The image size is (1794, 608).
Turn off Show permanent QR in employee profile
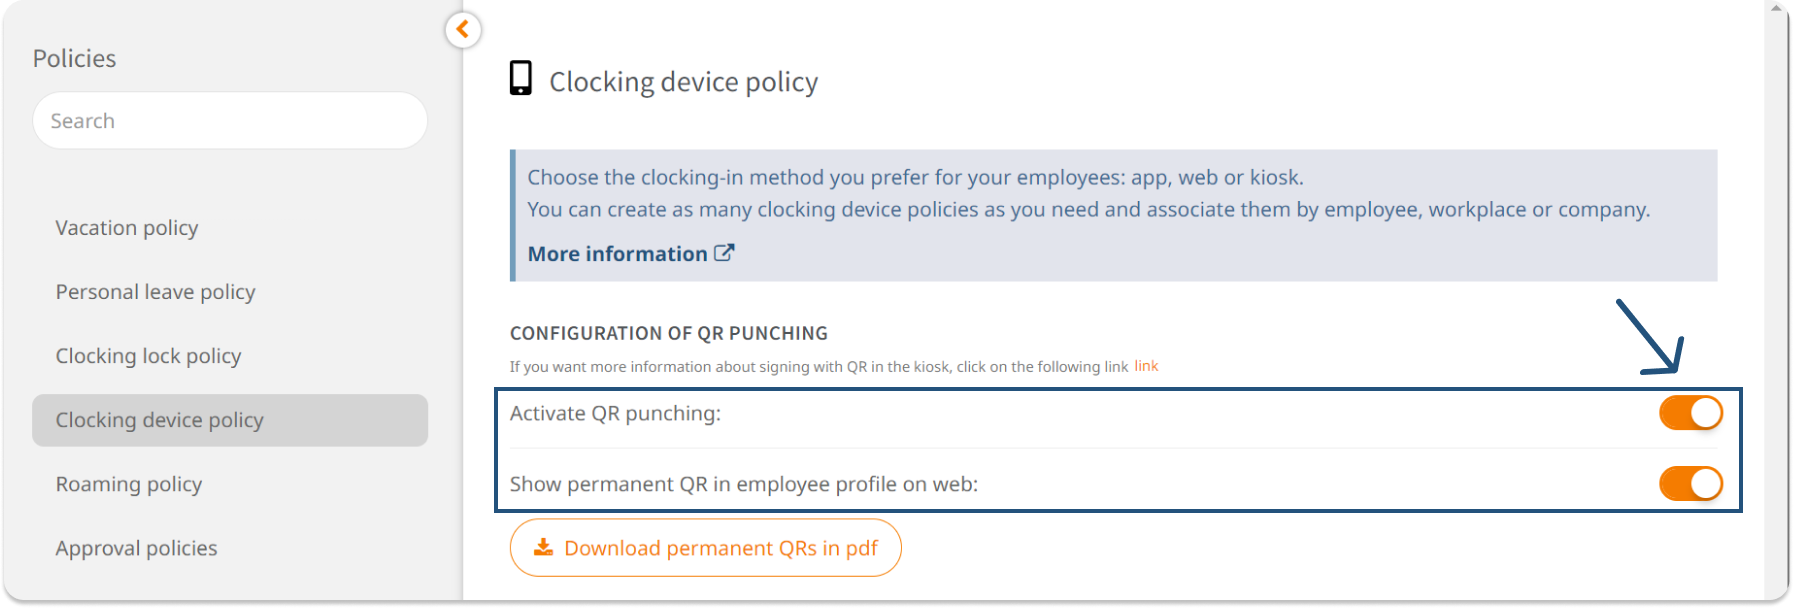click(1690, 484)
